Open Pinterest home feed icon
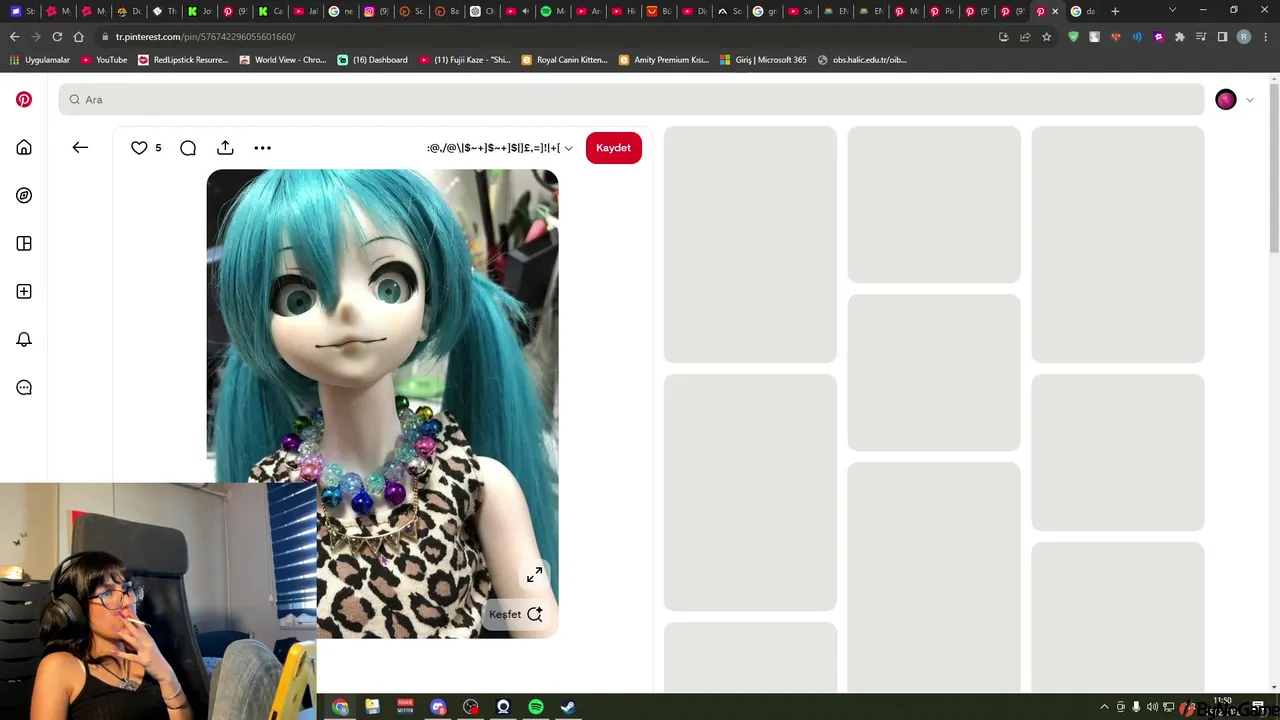1280x720 pixels. pos(24,148)
